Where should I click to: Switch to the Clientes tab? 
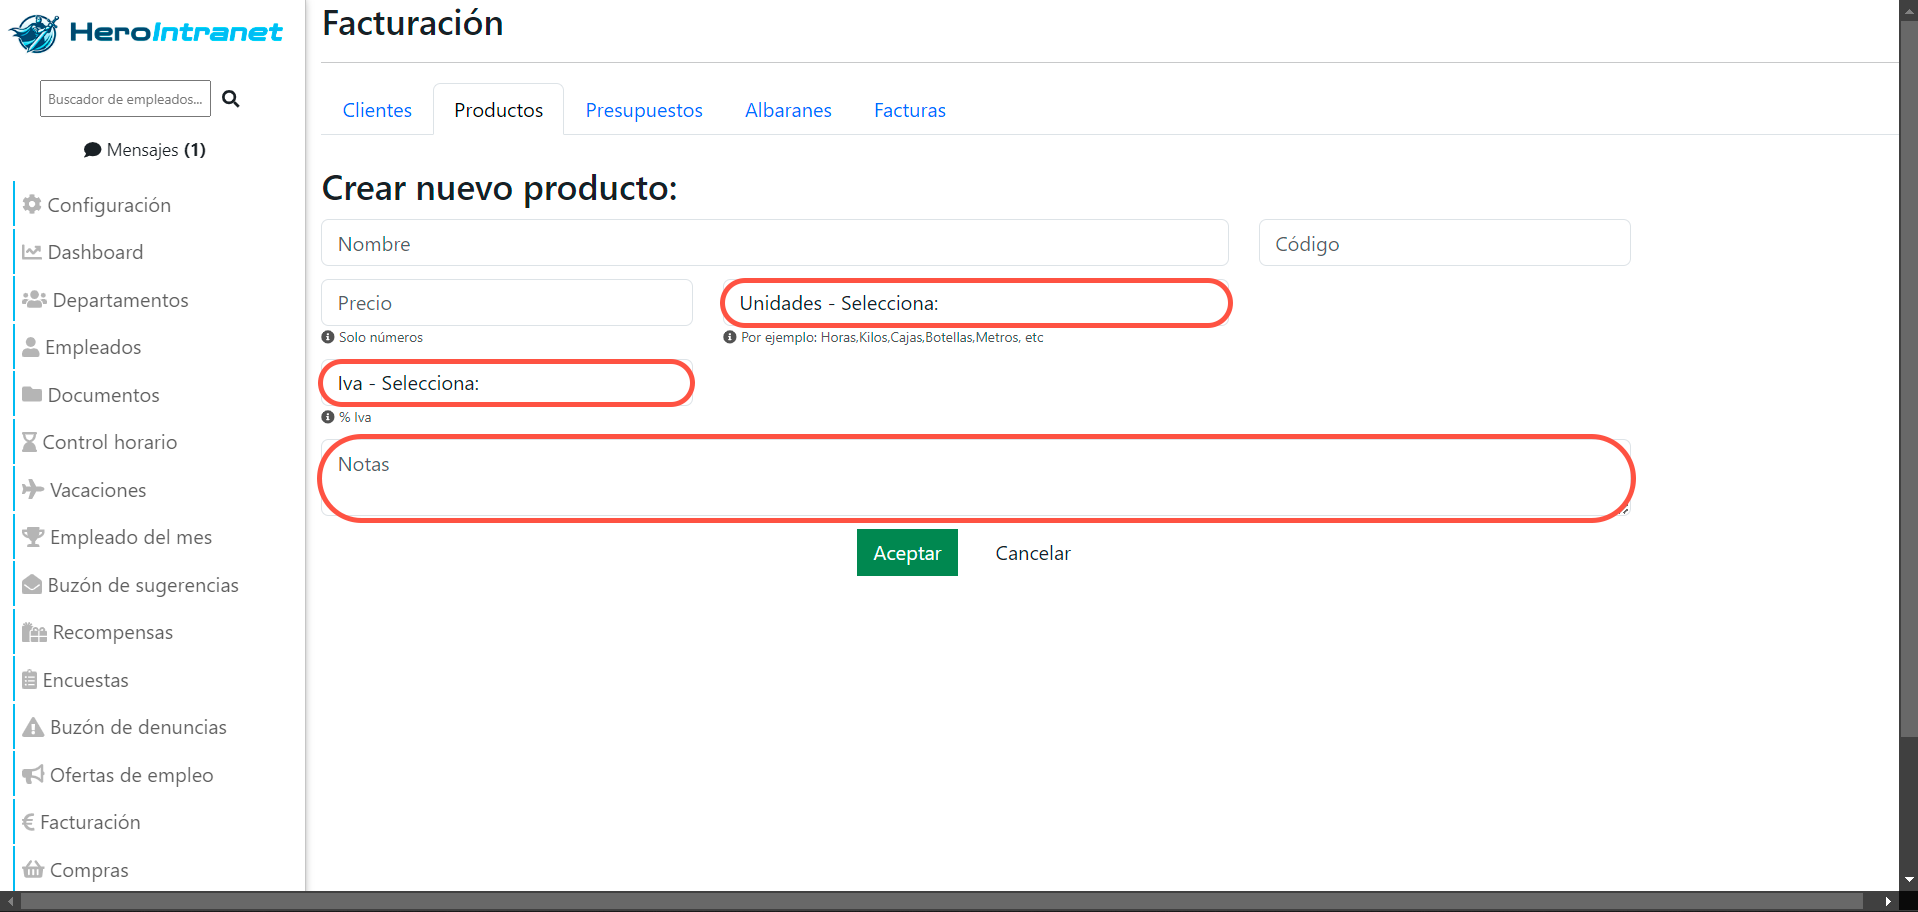point(377,110)
